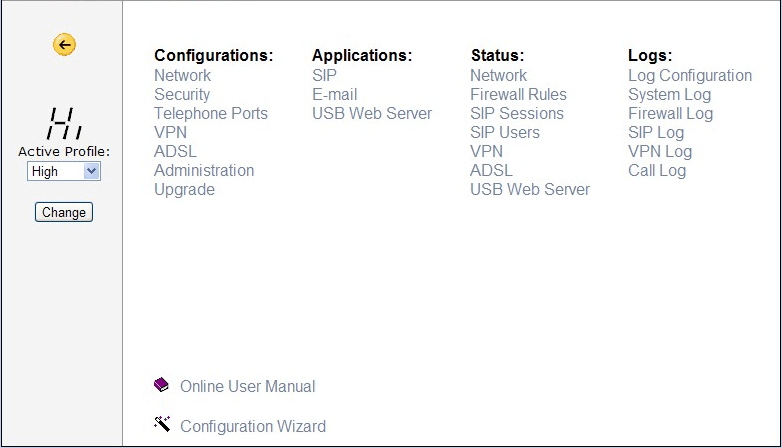Click the purple book manual icon
782x448 pixels.
(162, 385)
